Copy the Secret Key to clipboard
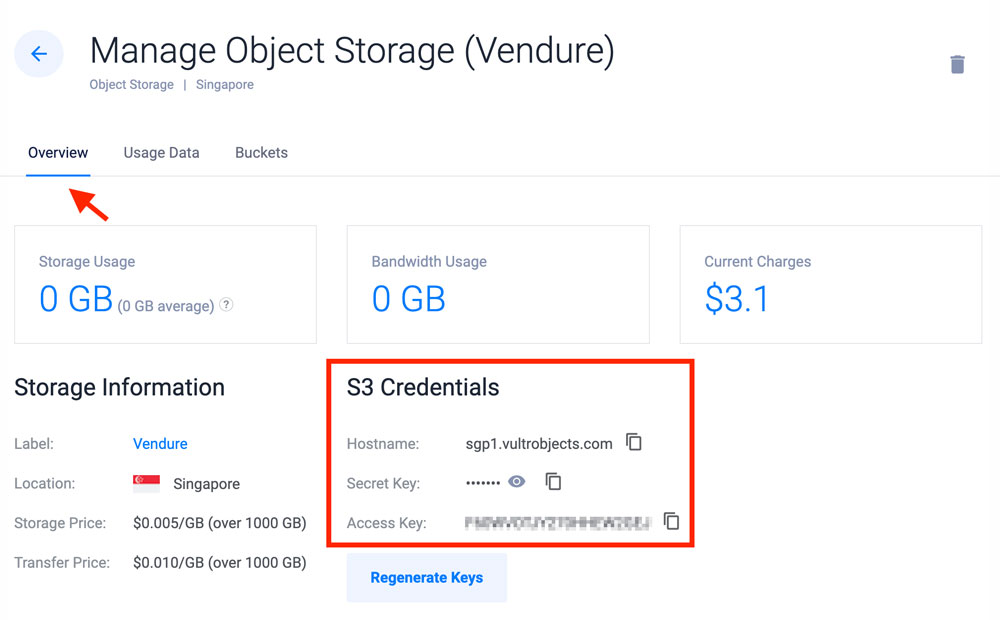 (553, 482)
